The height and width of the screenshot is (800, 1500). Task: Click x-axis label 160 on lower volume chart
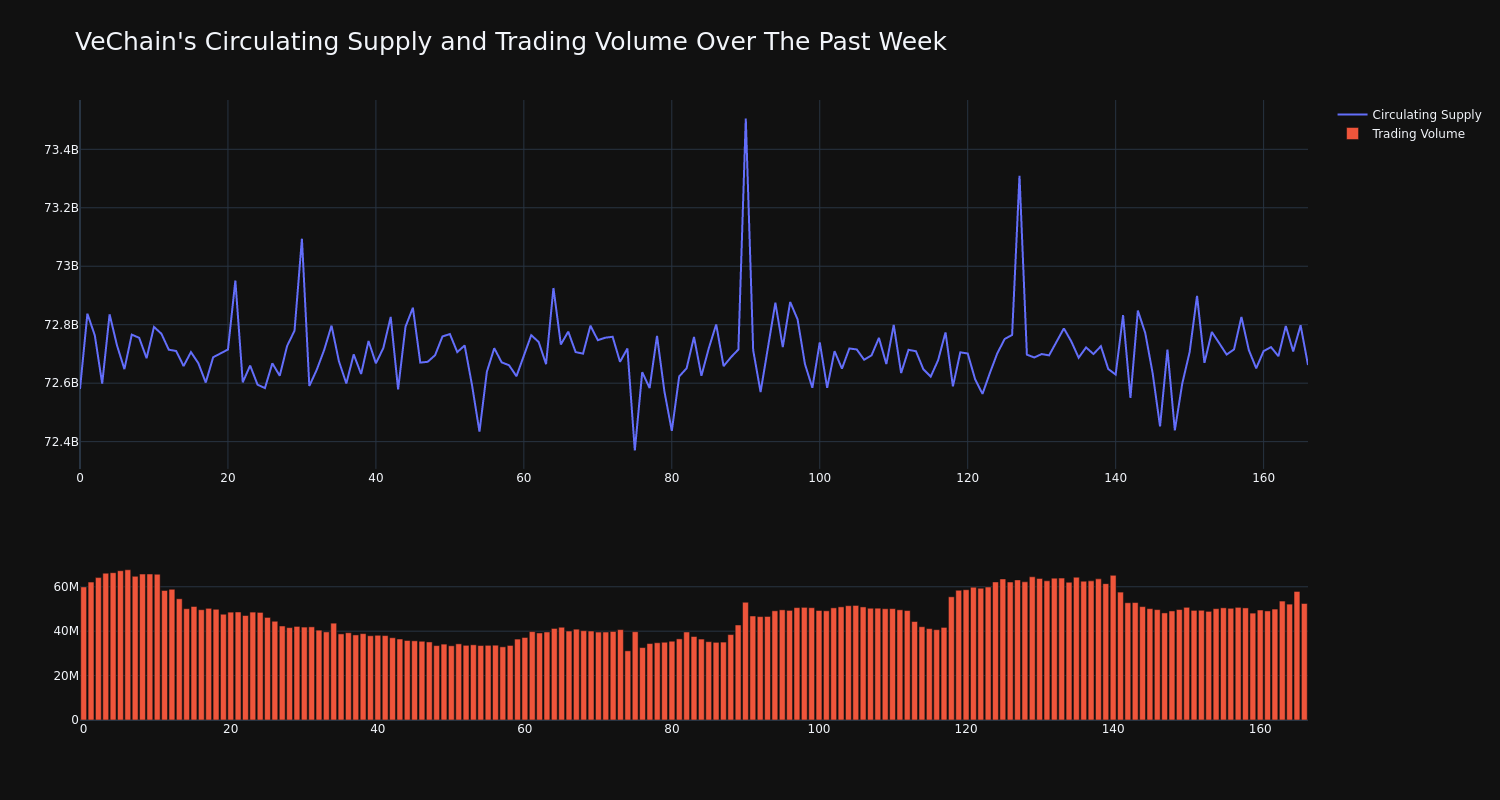tap(1260, 729)
